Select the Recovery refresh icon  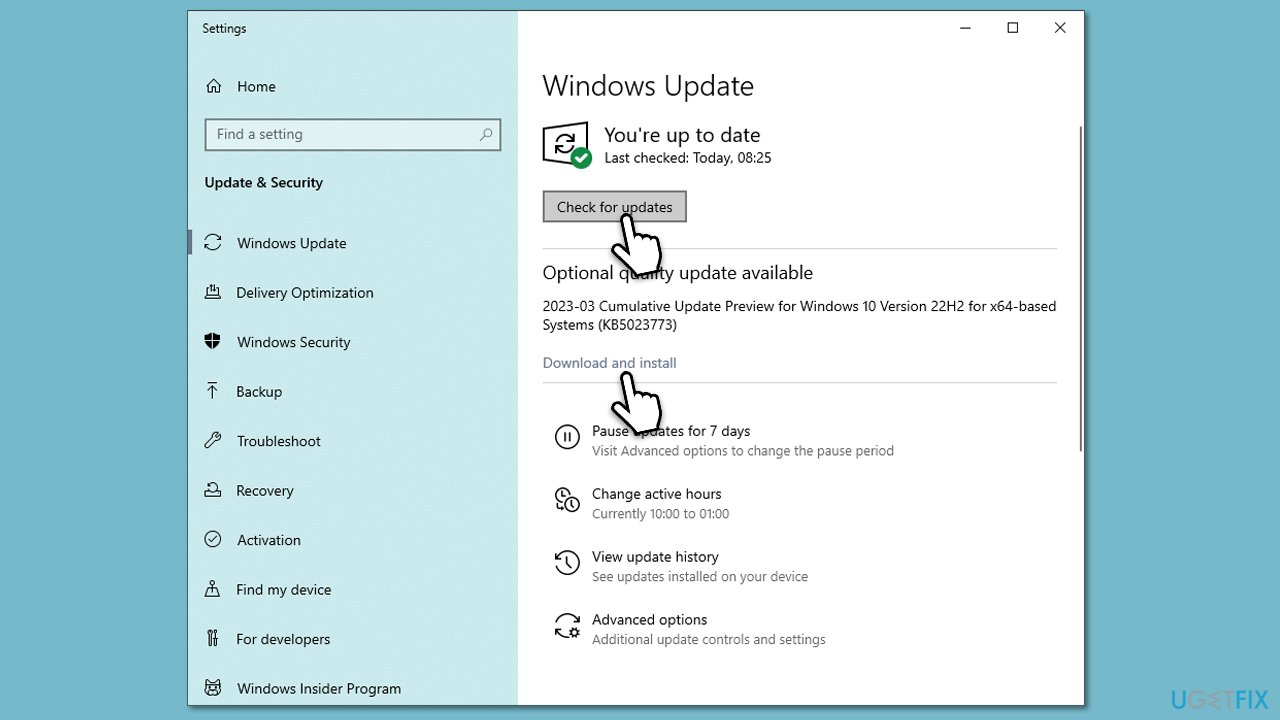pyautogui.click(x=213, y=490)
